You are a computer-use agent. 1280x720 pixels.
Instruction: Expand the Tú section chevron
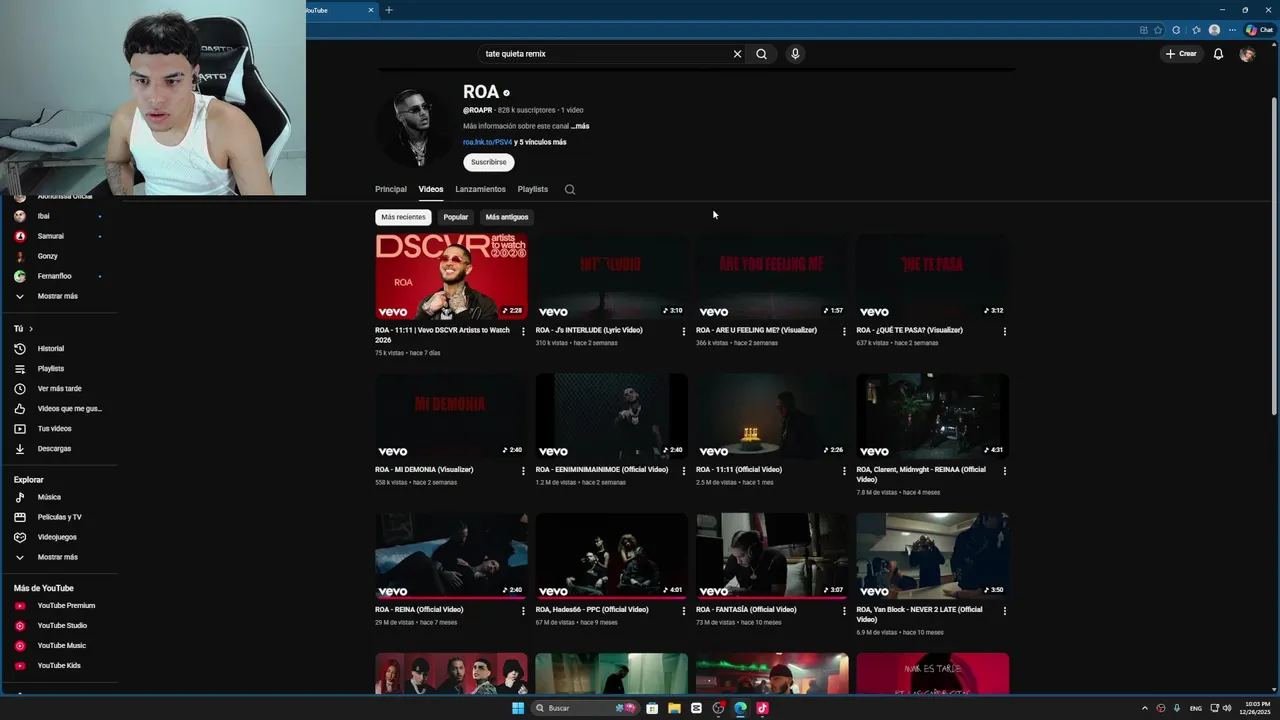(31, 329)
